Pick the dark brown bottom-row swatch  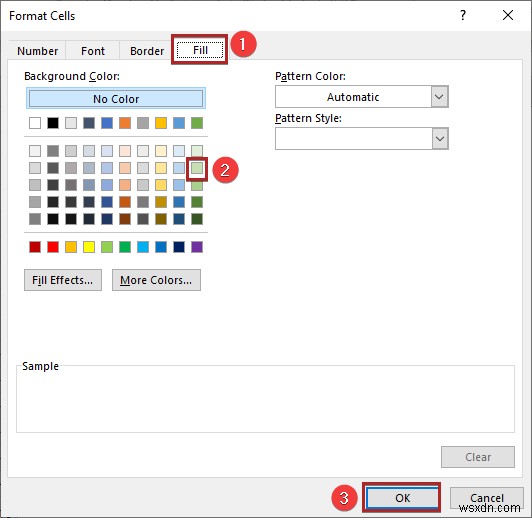(125, 219)
